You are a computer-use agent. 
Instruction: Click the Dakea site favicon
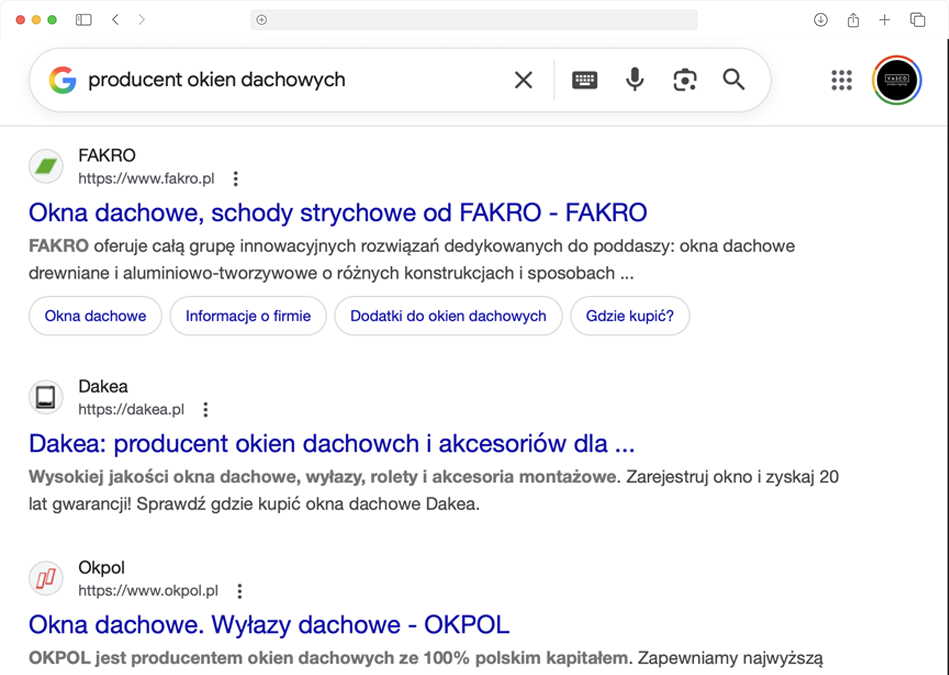pyautogui.click(x=46, y=397)
